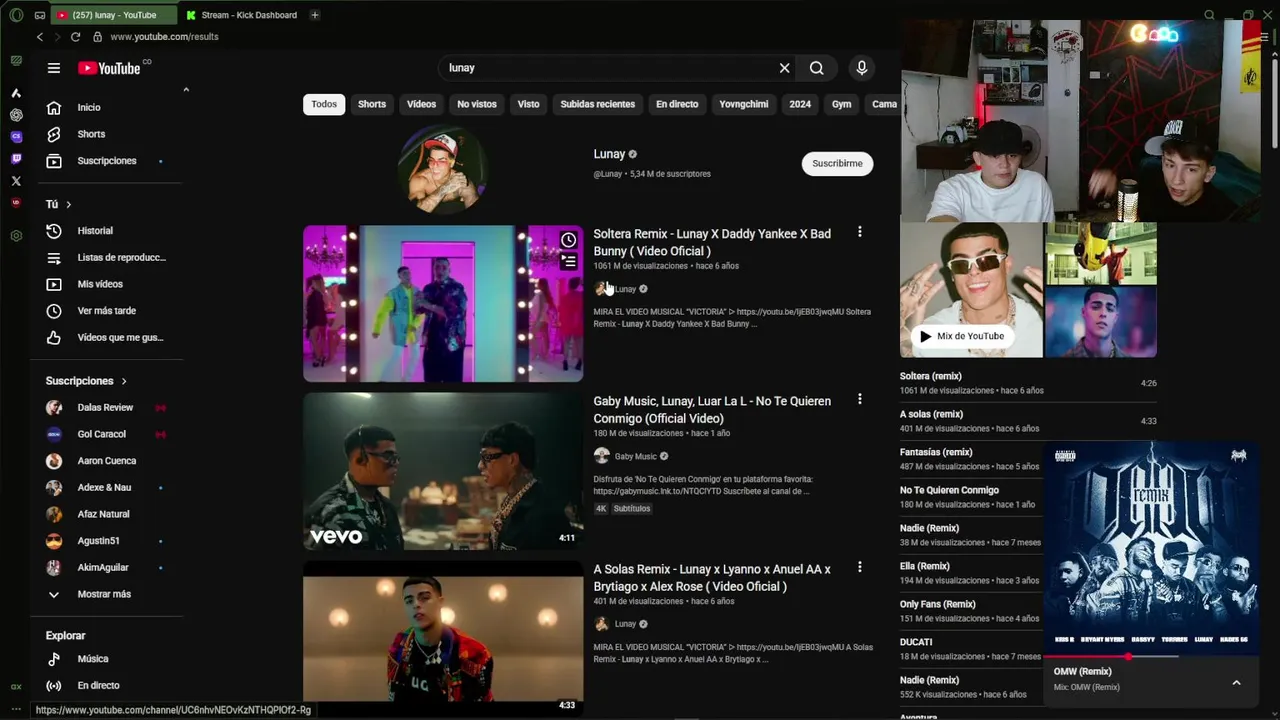1280x720 pixels.
Task: Open the Soltera Remix video title
Action: pos(712,242)
